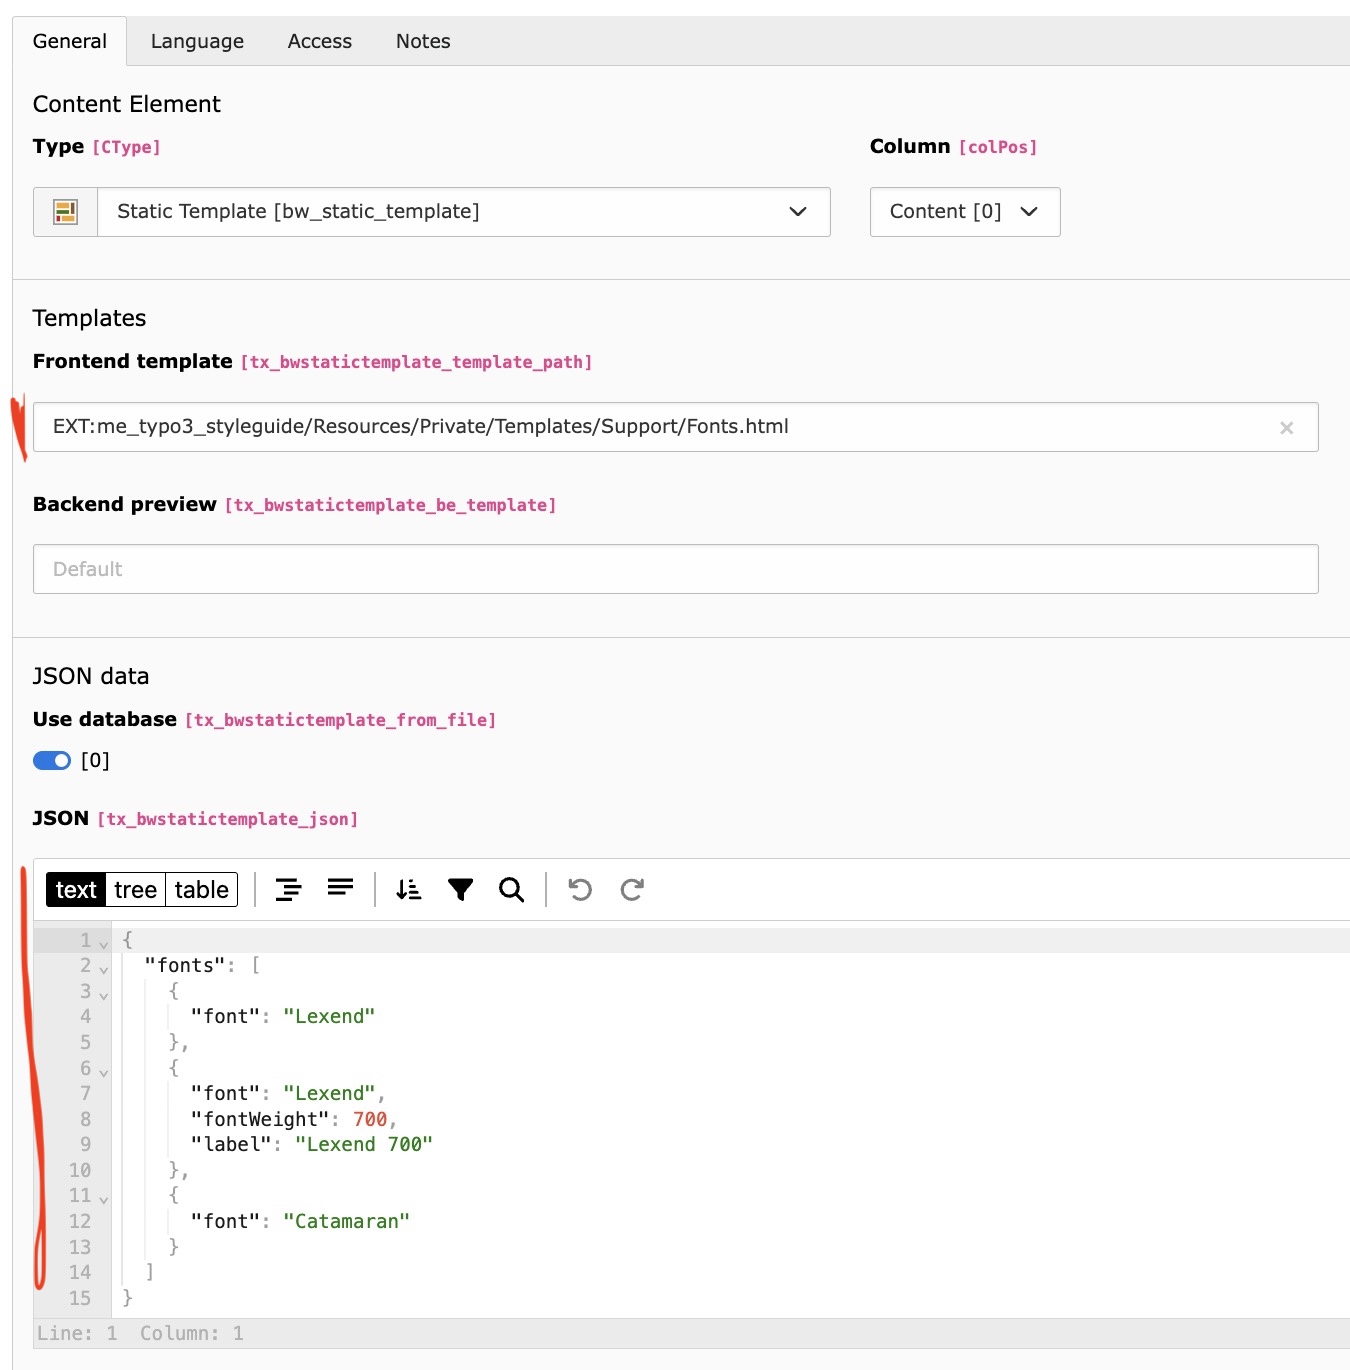This screenshot has width=1350, height=1370.
Task: Clear the Frontend template field with X icon
Action: 1286,428
